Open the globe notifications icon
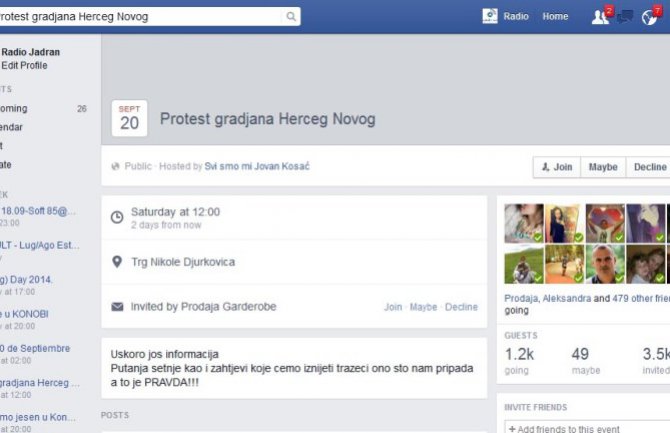670x433 pixels. point(651,17)
